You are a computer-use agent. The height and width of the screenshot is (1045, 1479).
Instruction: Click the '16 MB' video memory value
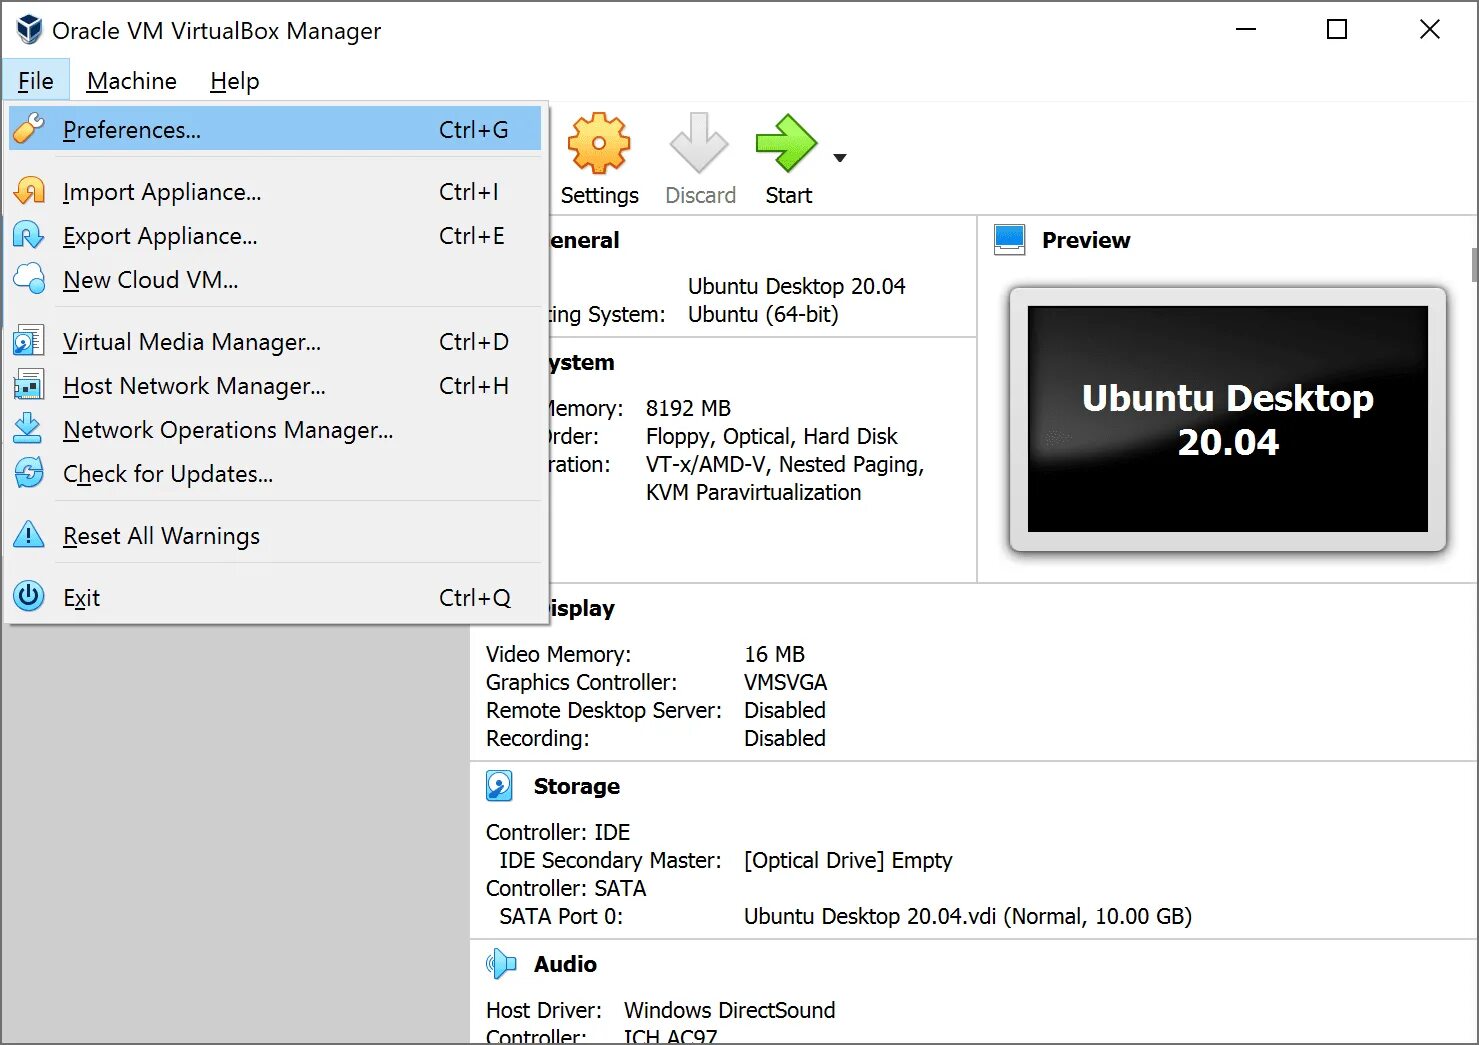774,654
